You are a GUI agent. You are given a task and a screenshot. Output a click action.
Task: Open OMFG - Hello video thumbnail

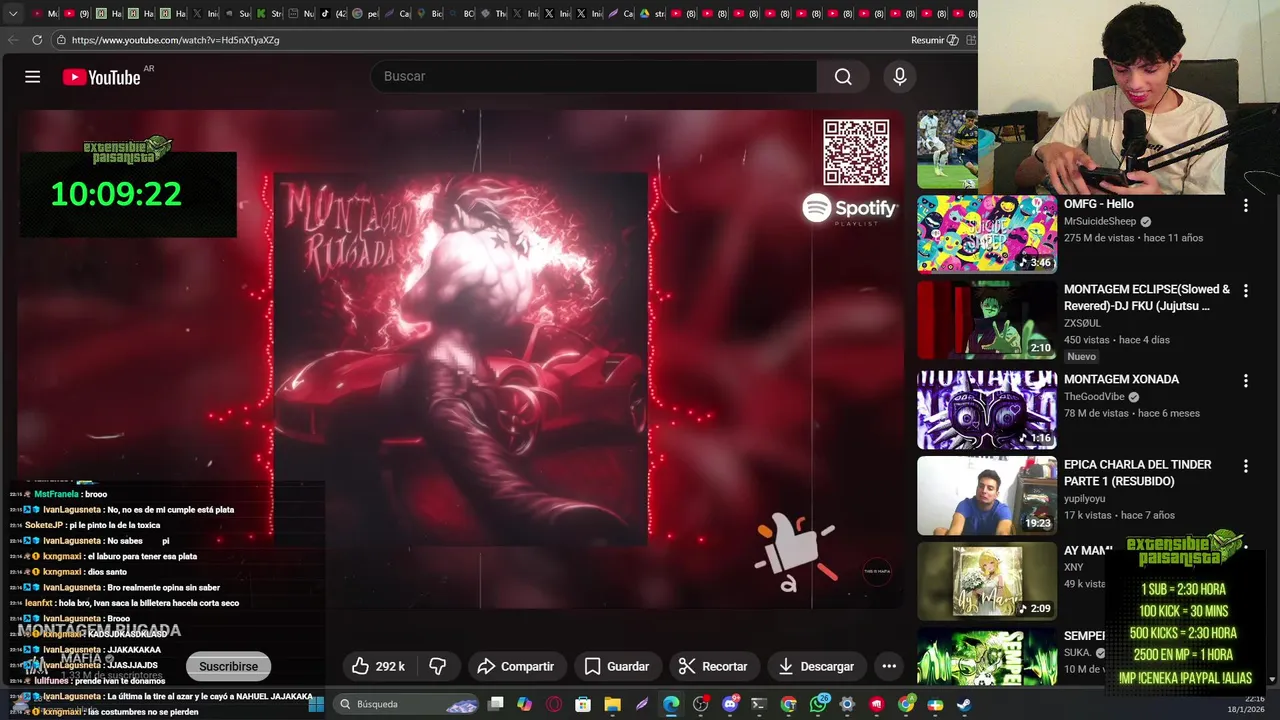click(987, 233)
